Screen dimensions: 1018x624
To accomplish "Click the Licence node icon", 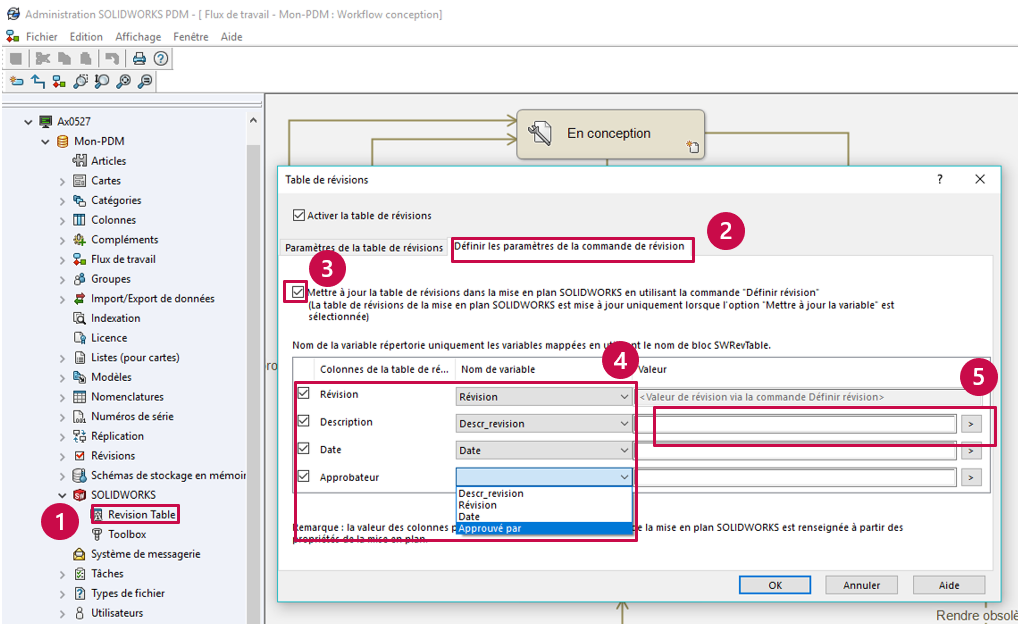I will tap(79, 338).
